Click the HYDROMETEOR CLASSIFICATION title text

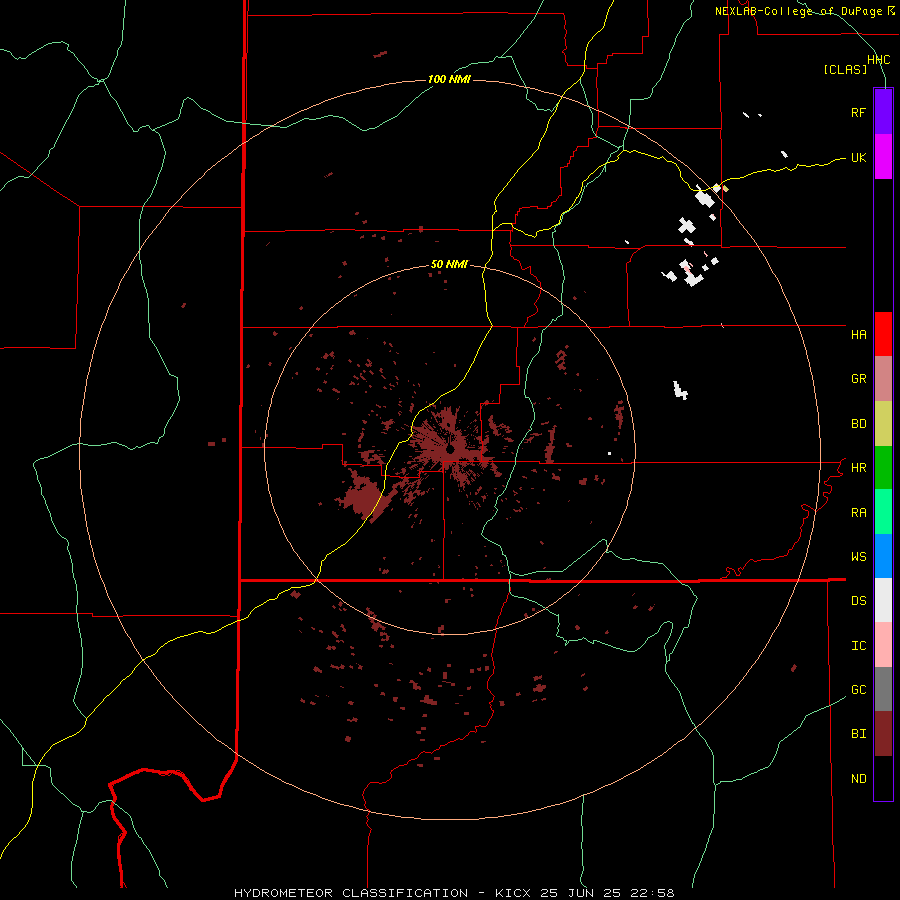(351, 893)
